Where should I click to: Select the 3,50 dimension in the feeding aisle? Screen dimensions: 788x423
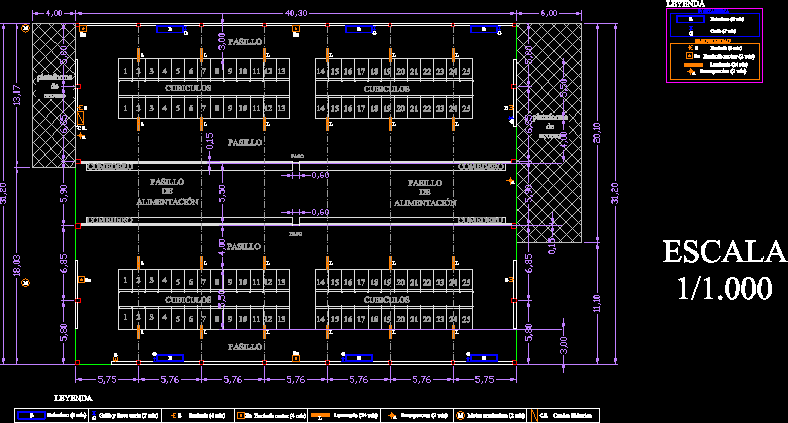click(222, 193)
